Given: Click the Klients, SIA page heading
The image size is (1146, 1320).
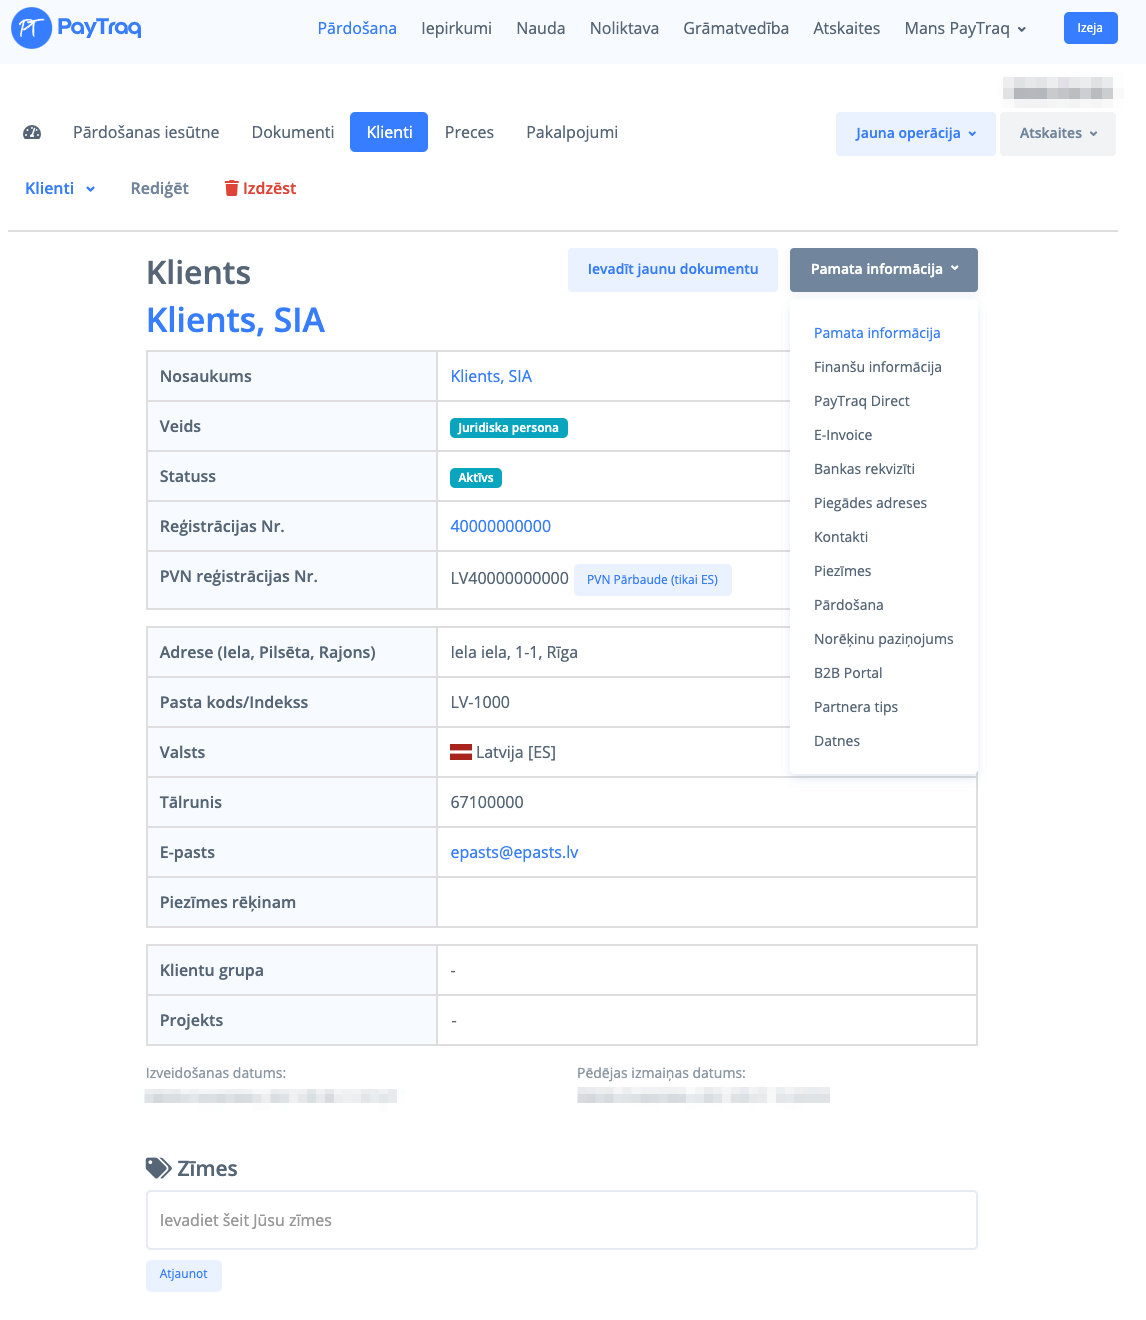Looking at the screenshot, I should click(x=235, y=320).
